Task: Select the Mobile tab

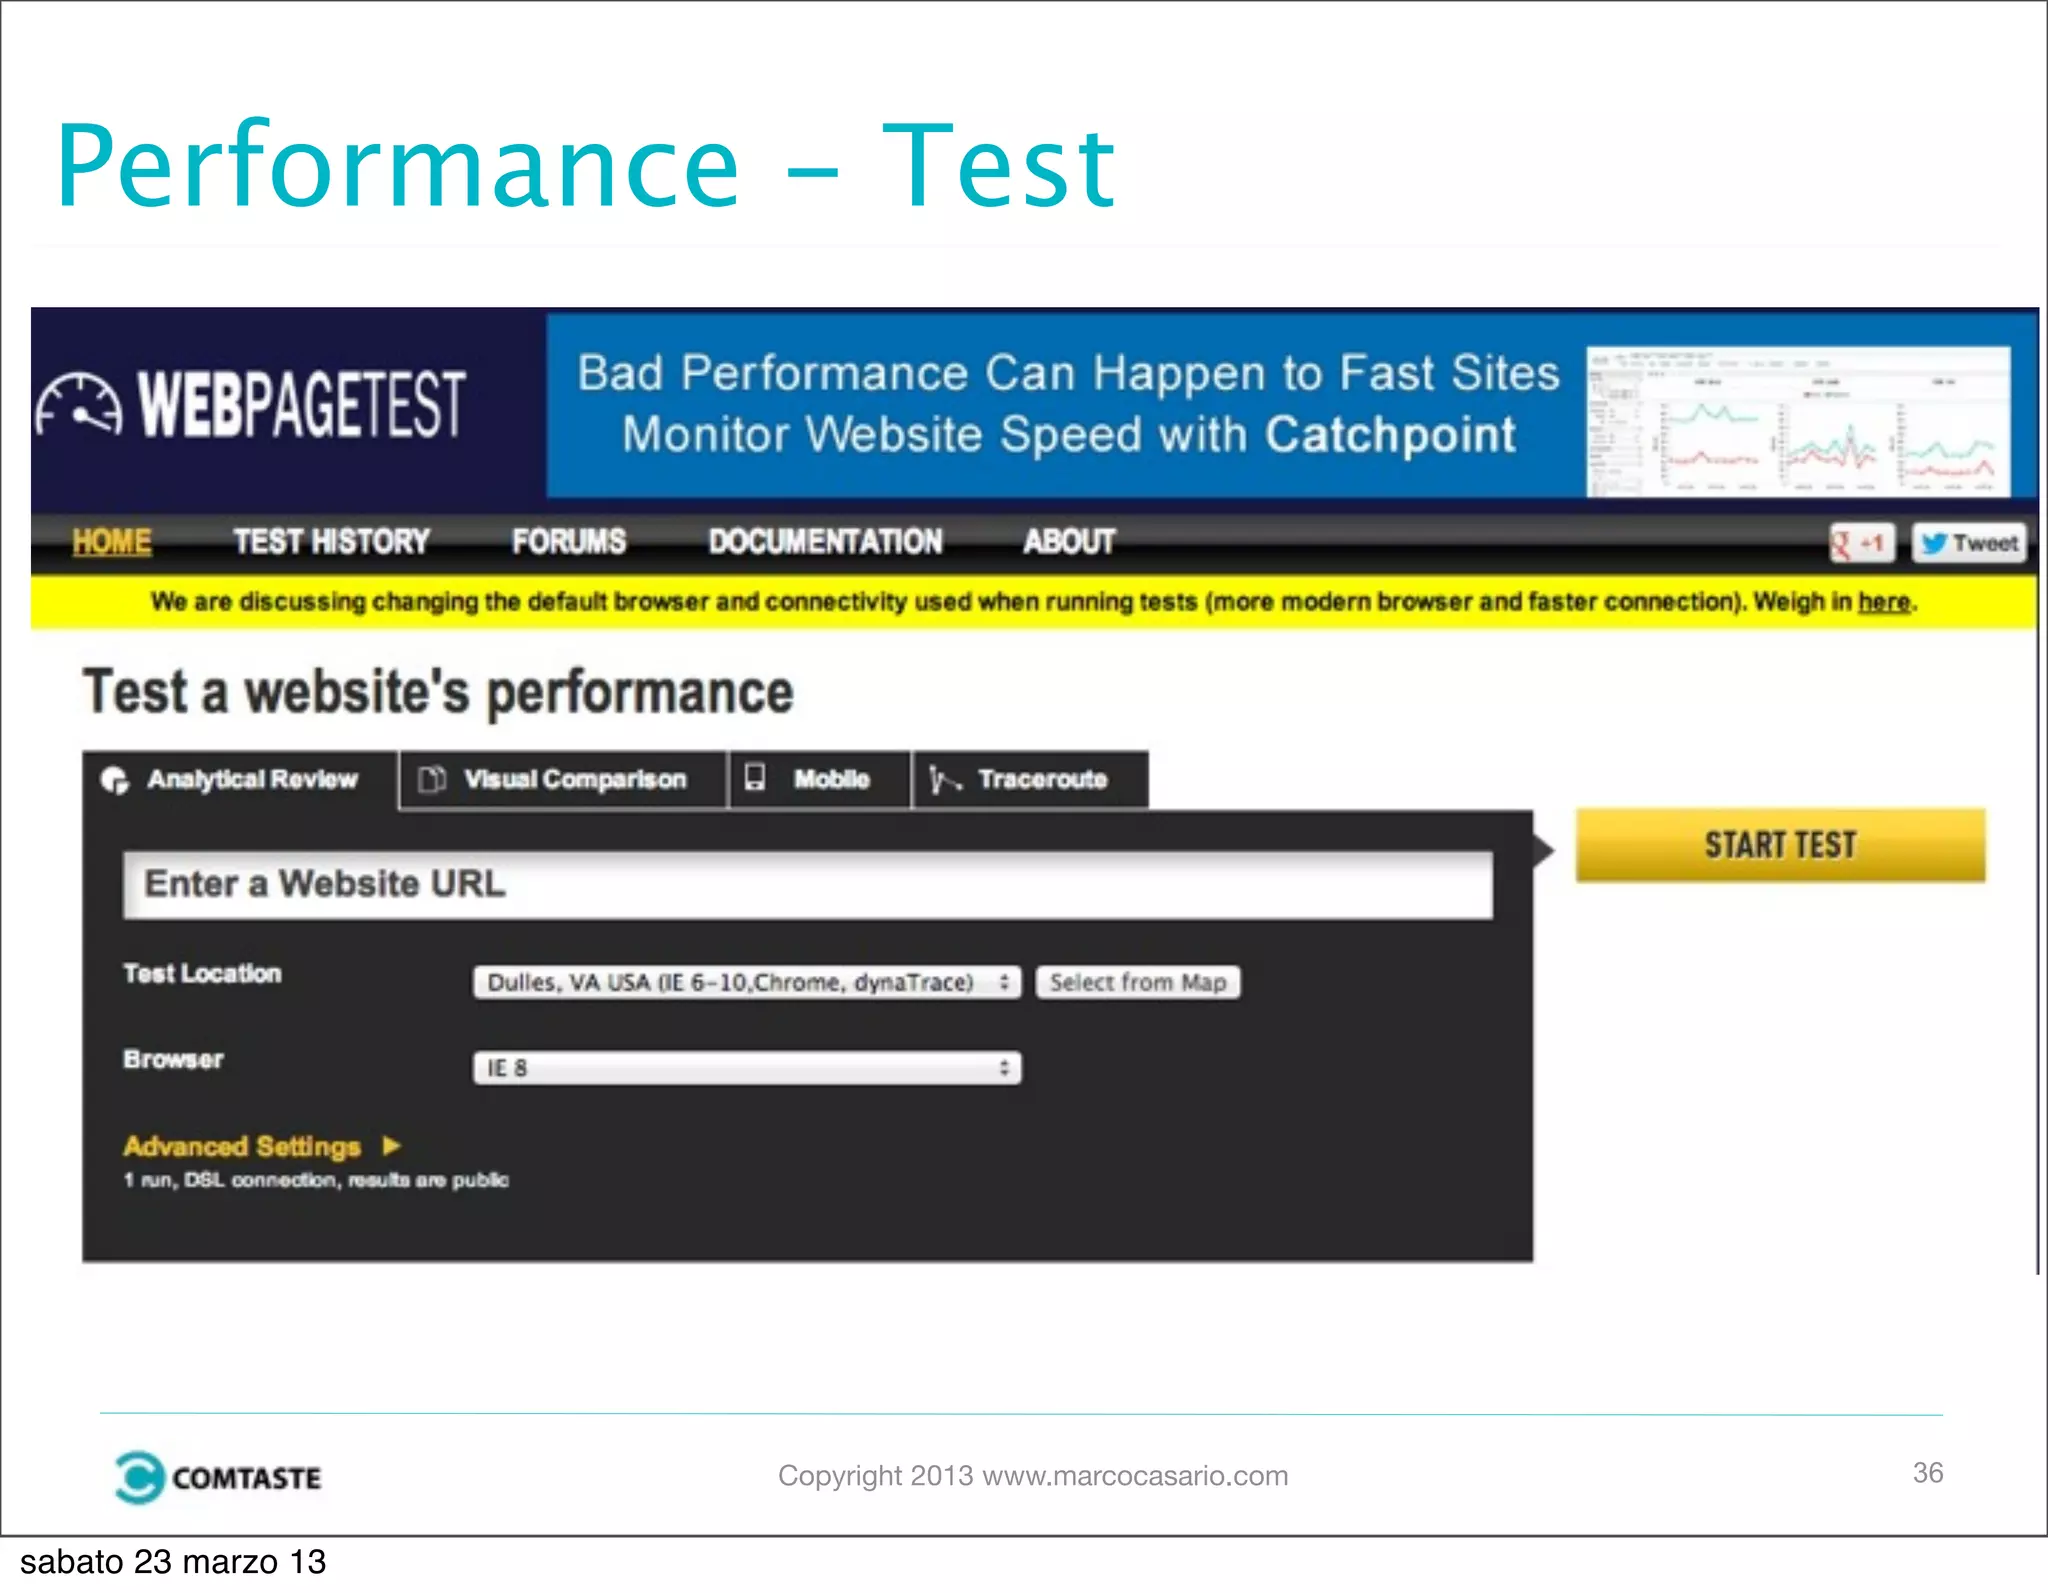Action: (830, 779)
